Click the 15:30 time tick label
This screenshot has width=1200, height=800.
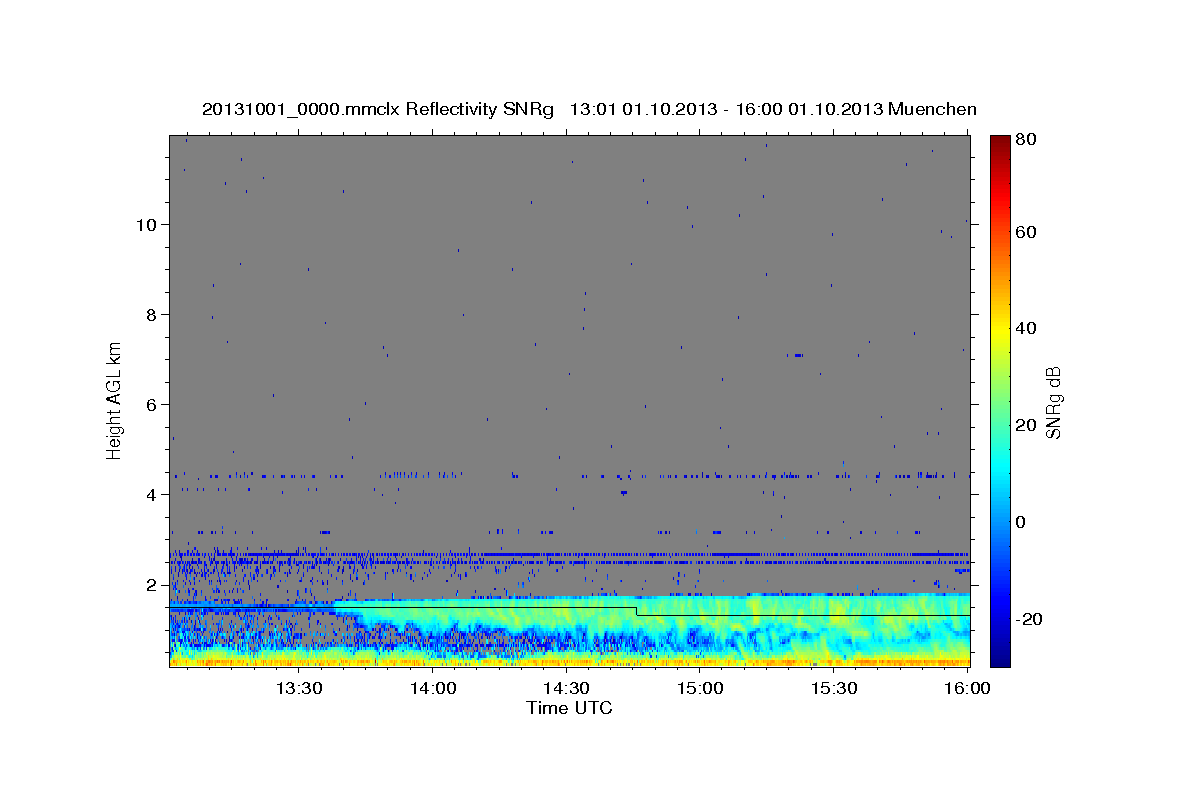835,688
